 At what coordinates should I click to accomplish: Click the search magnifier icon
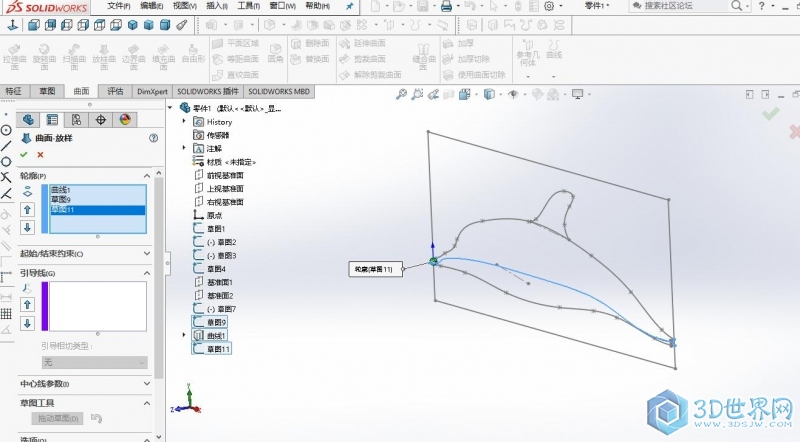point(736,6)
